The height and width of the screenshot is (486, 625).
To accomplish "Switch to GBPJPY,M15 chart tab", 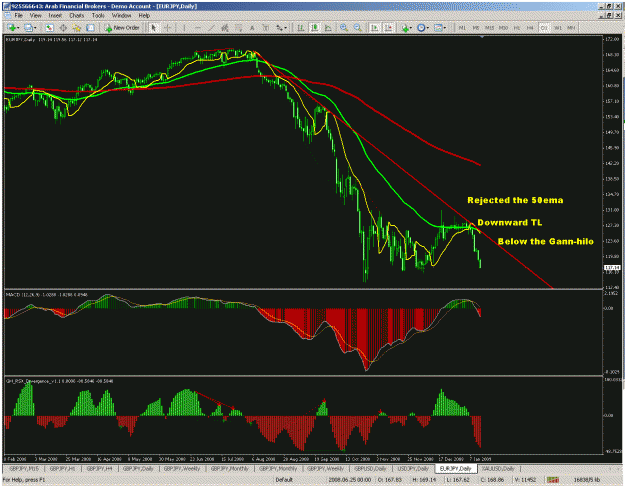I will point(24,468).
